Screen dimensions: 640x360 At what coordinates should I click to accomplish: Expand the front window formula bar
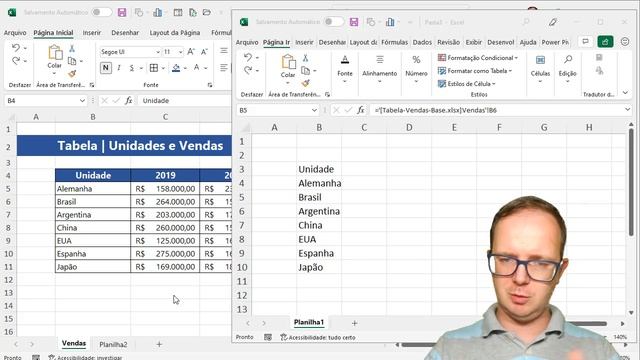click(x=627, y=110)
